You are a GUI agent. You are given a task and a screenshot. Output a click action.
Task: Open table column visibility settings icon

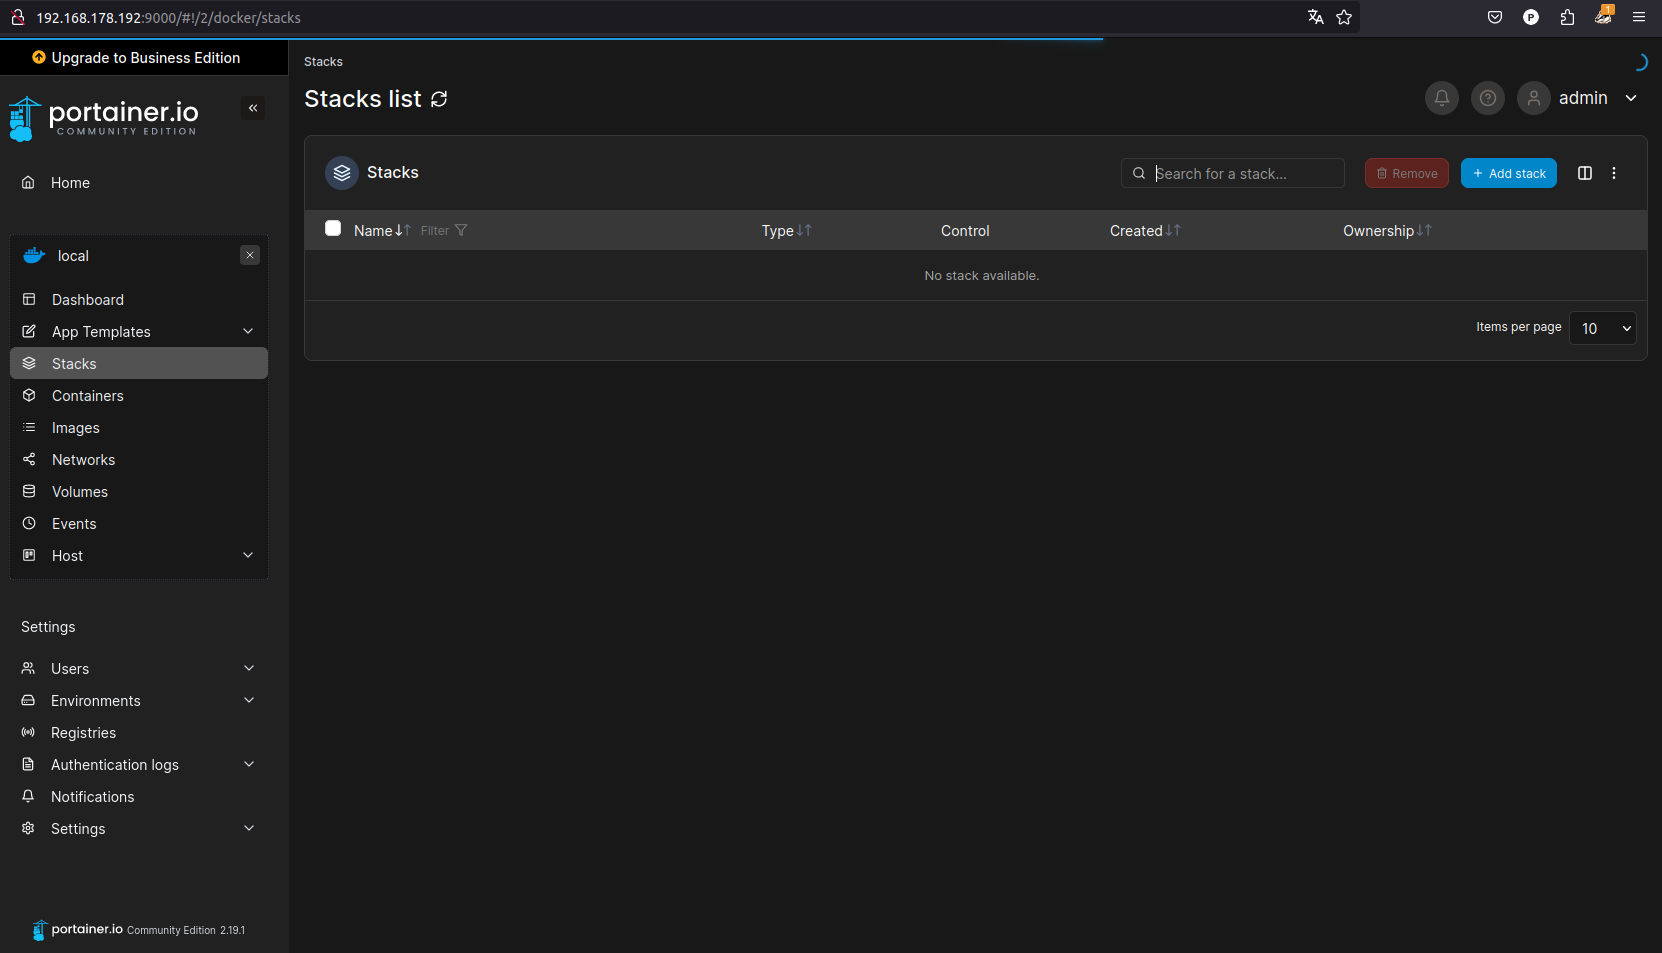coord(1584,173)
